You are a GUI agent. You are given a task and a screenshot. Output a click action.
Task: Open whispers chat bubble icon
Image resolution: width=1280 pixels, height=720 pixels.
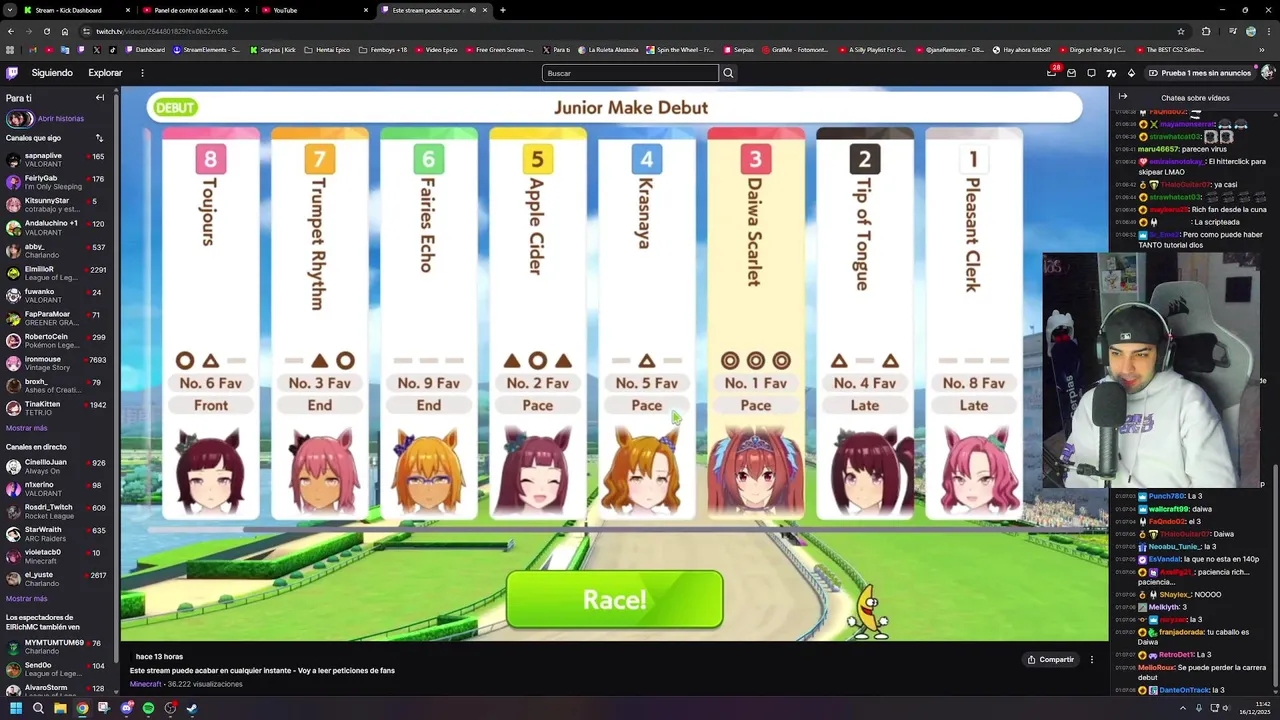[x=1091, y=73]
